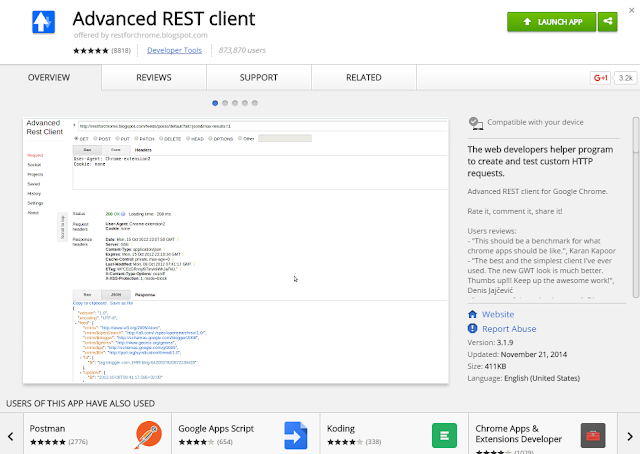
Task: Click the home icon next to Website
Action: pyautogui.click(x=473, y=314)
